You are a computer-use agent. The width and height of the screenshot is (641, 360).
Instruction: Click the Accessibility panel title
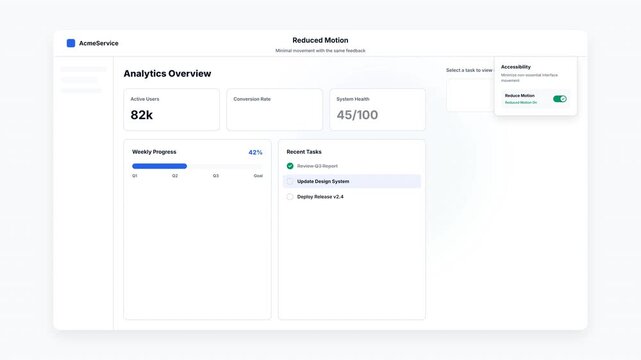(x=516, y=67)
